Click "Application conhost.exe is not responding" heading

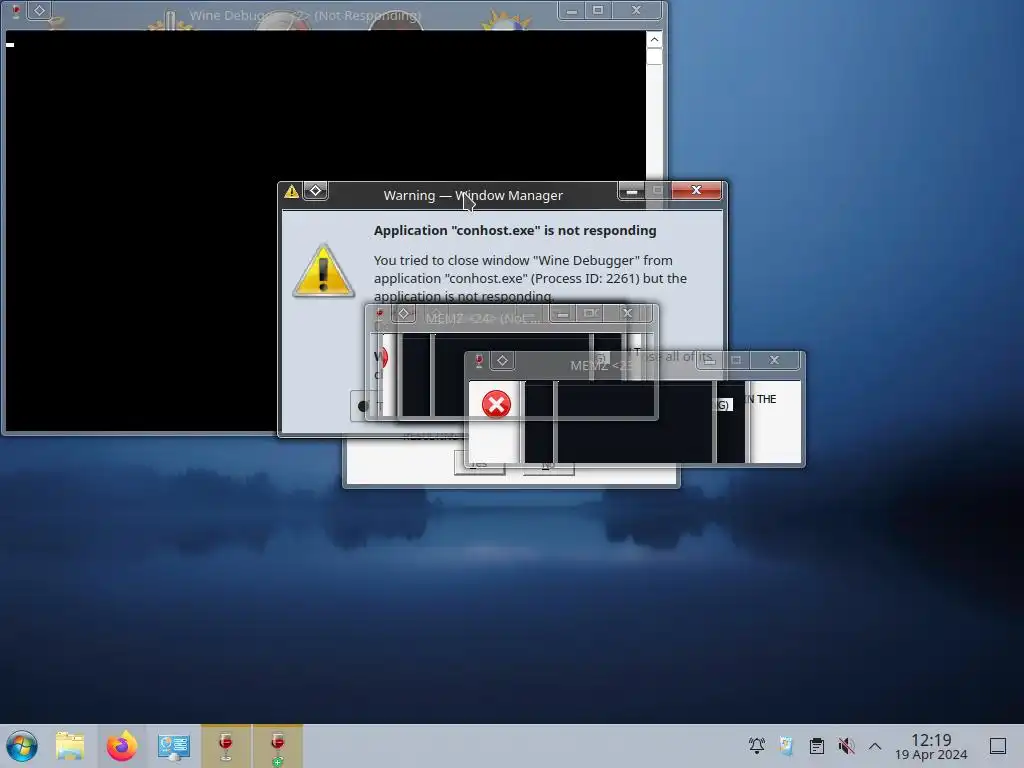pyautogui.click(x=515, y=231)
